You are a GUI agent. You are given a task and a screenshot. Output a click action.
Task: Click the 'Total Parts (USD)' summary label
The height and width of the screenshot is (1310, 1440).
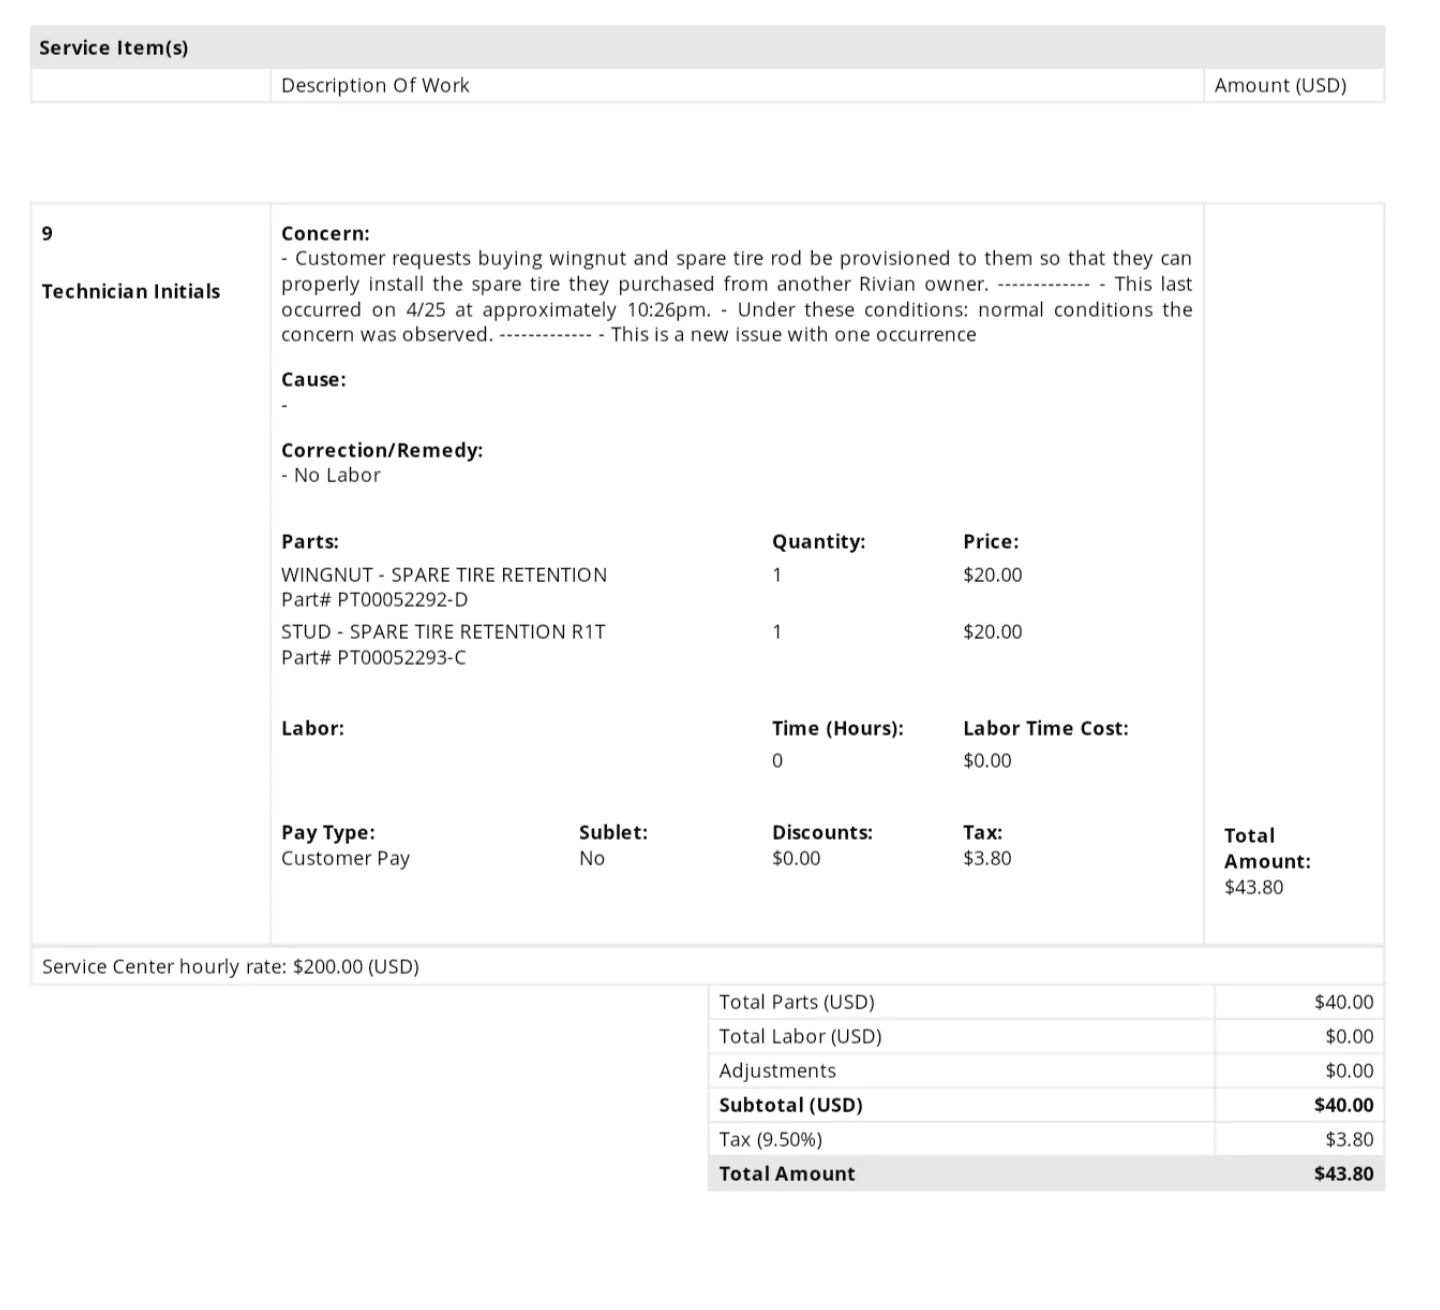(x=796, y=1002)
